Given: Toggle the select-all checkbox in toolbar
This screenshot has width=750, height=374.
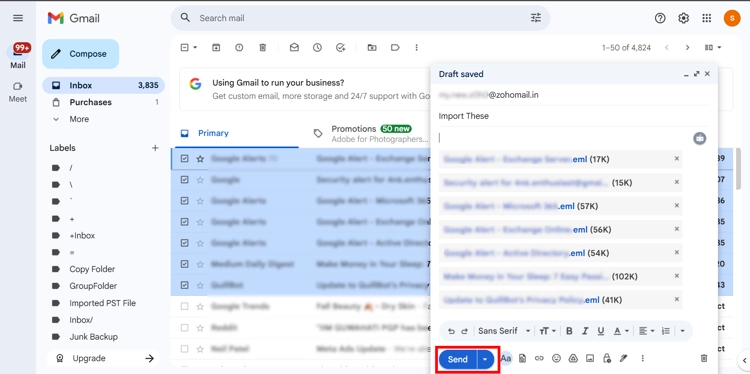Looking at the screenshot, I should [185, 47].
